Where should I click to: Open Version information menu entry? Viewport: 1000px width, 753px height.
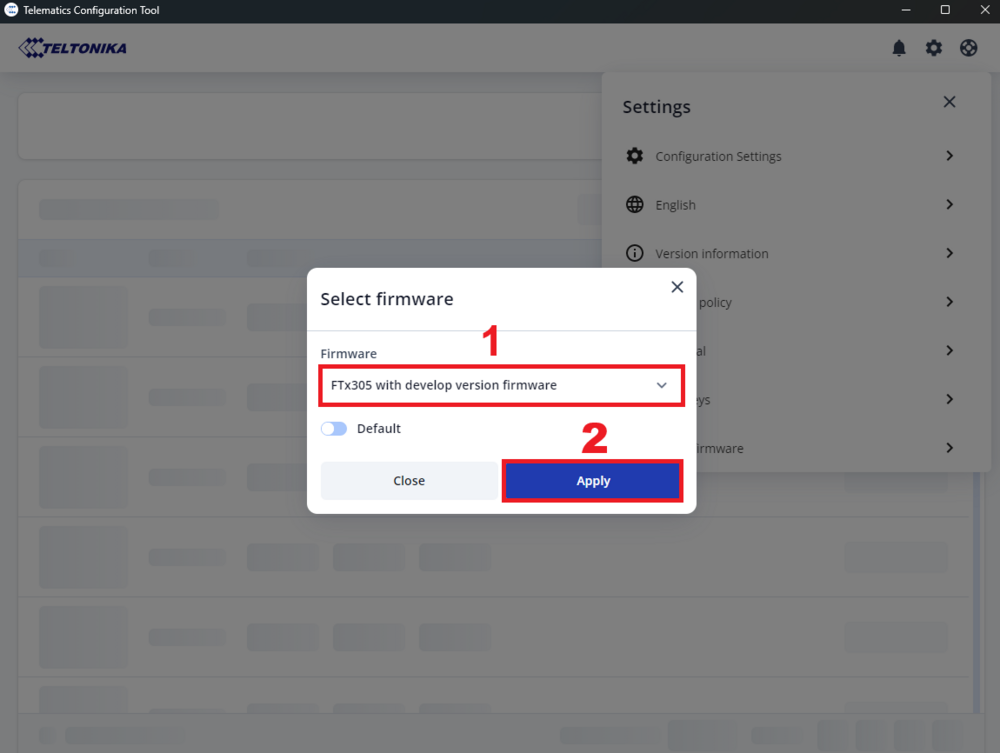pos(711,254)
